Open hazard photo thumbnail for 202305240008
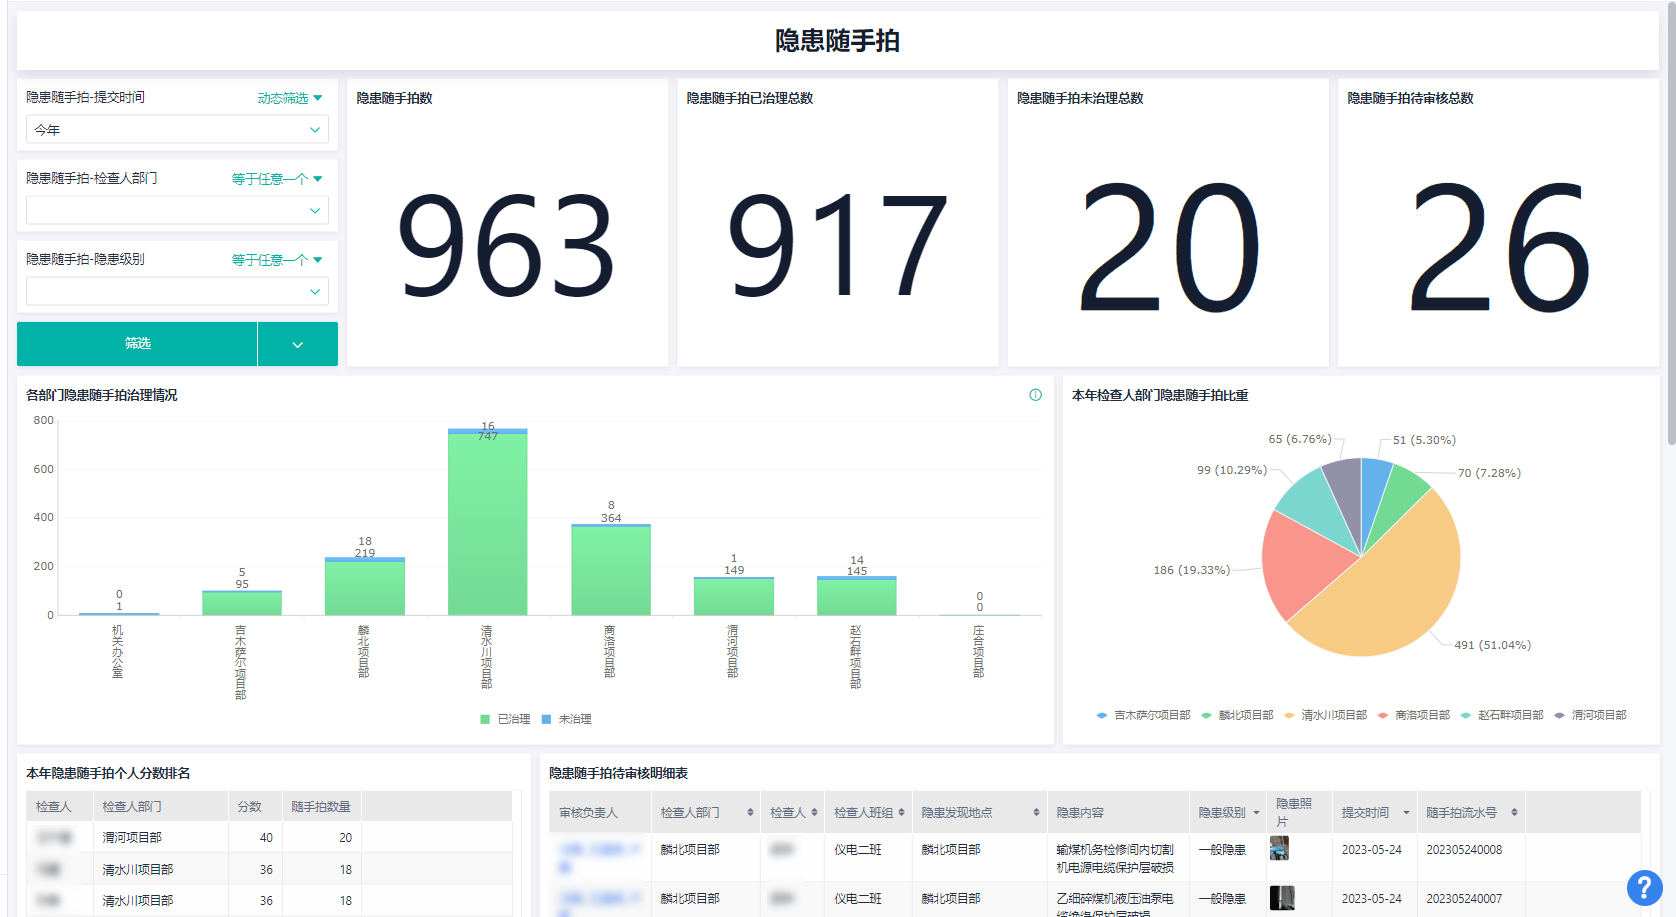The image size is (1676, 917). 1279,849
